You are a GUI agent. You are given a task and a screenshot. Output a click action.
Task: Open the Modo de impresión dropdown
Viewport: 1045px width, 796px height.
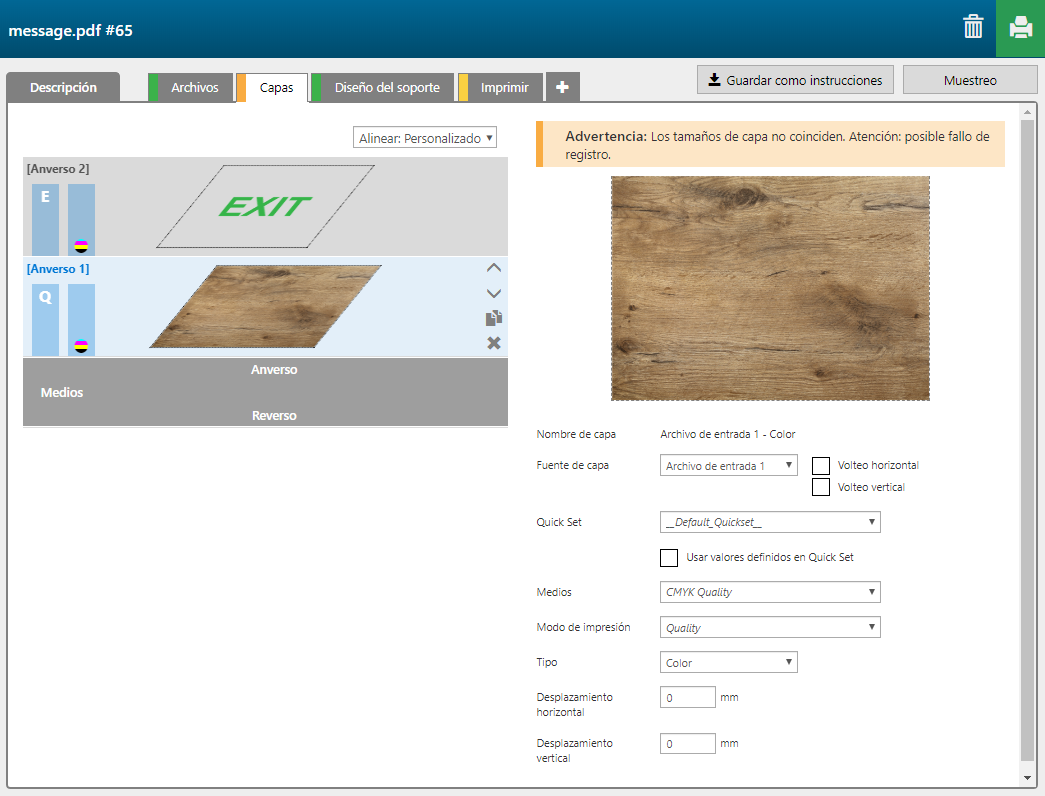pos(770,627)
